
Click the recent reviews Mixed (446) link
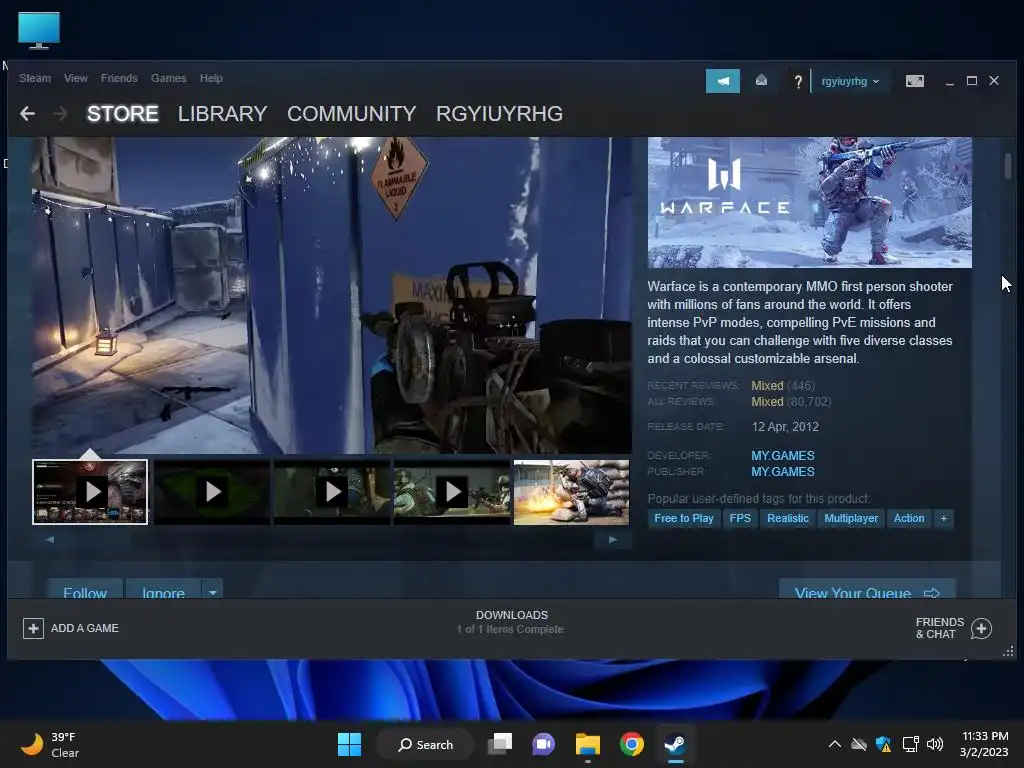[782, 385]
